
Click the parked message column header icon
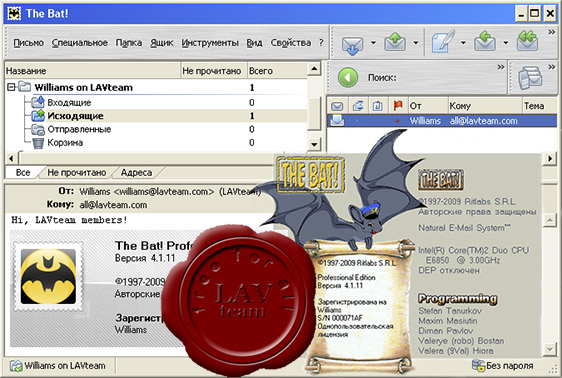358,106
